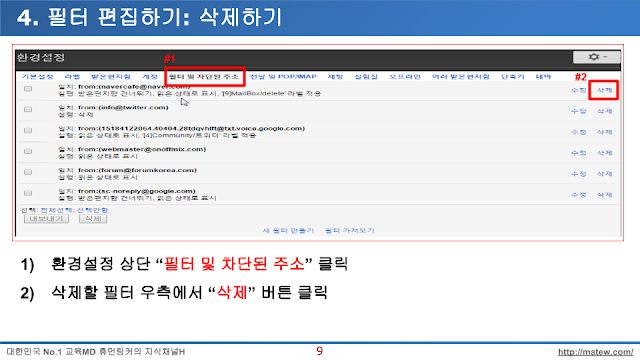Image resolution: width=640 pixels, height=360 pixels.
Task: Delete the webmaster@onoffmix.com filter via 삭제
Action: click(604, 153)
